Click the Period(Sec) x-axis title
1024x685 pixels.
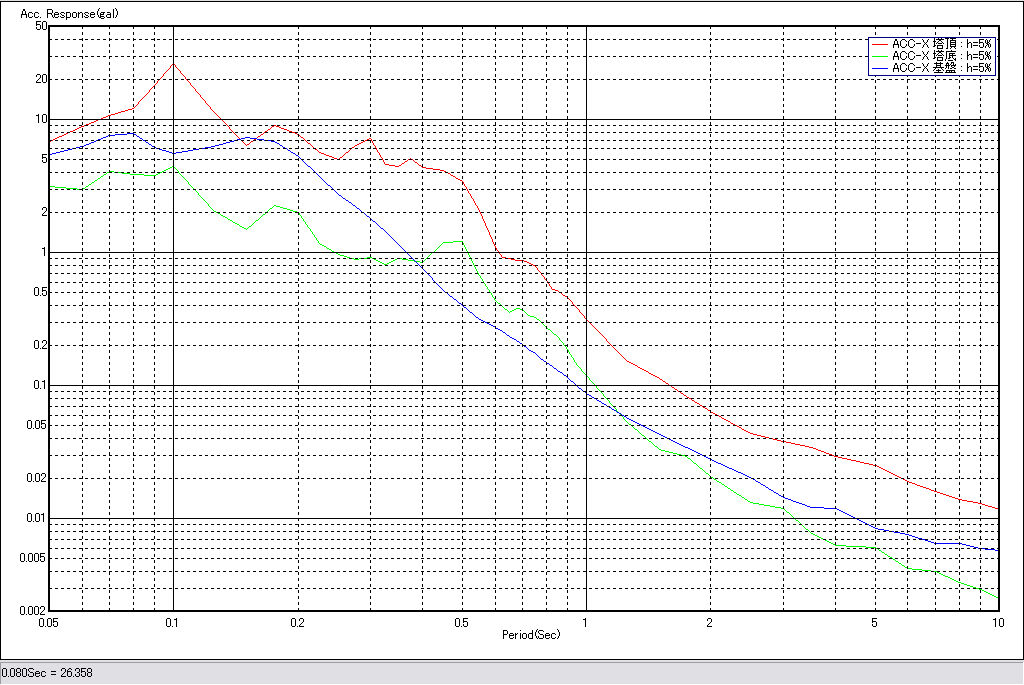click(x=529, y=635)
